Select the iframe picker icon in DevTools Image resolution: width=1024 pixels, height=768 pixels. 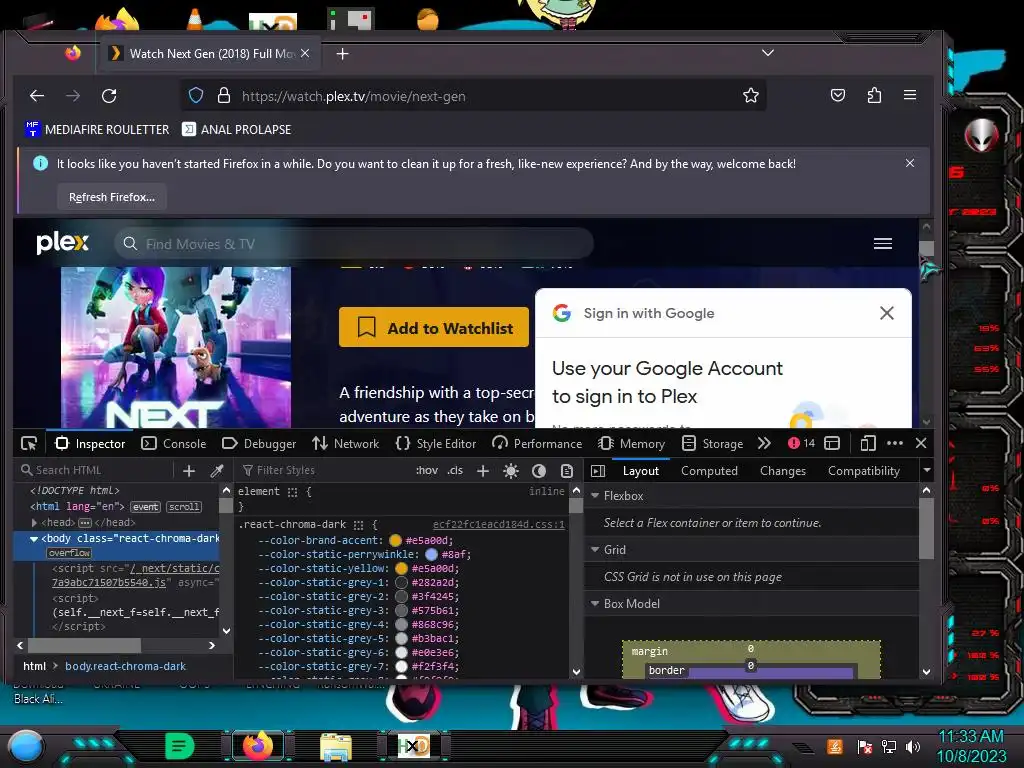click(x=832, y=443)
